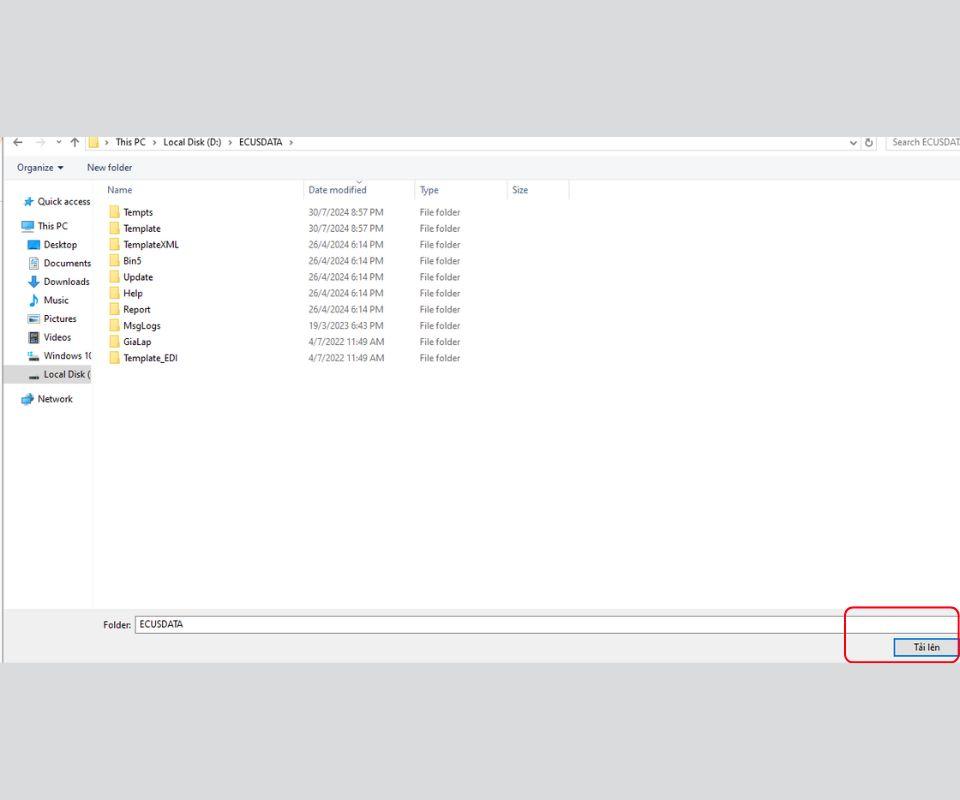960x800 pixels.
Task: Click the Folder name input field
Action: (x=490, y=624)
